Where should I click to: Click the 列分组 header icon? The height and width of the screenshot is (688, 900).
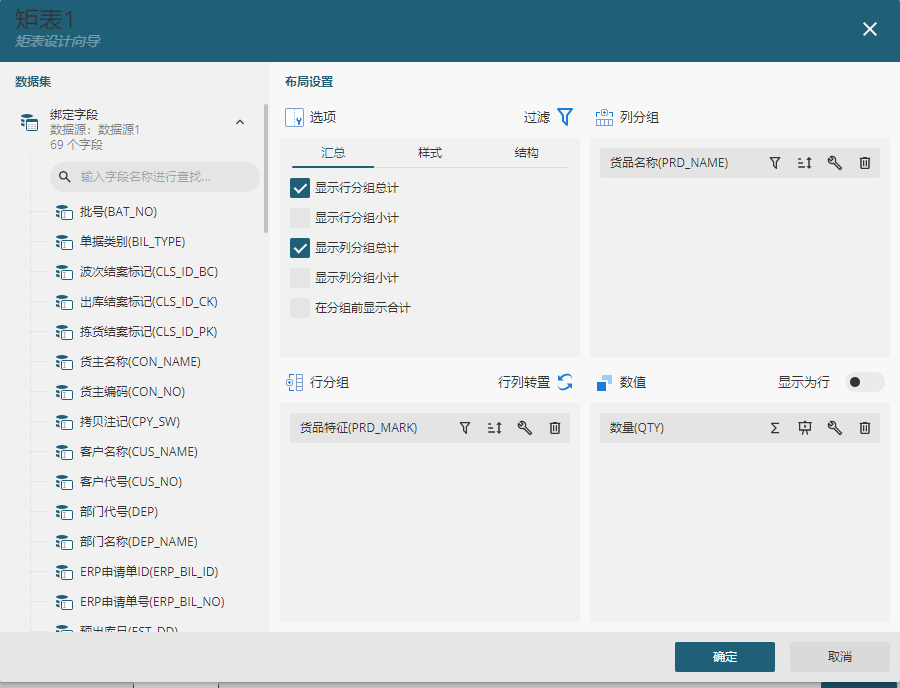coord(604,117)
